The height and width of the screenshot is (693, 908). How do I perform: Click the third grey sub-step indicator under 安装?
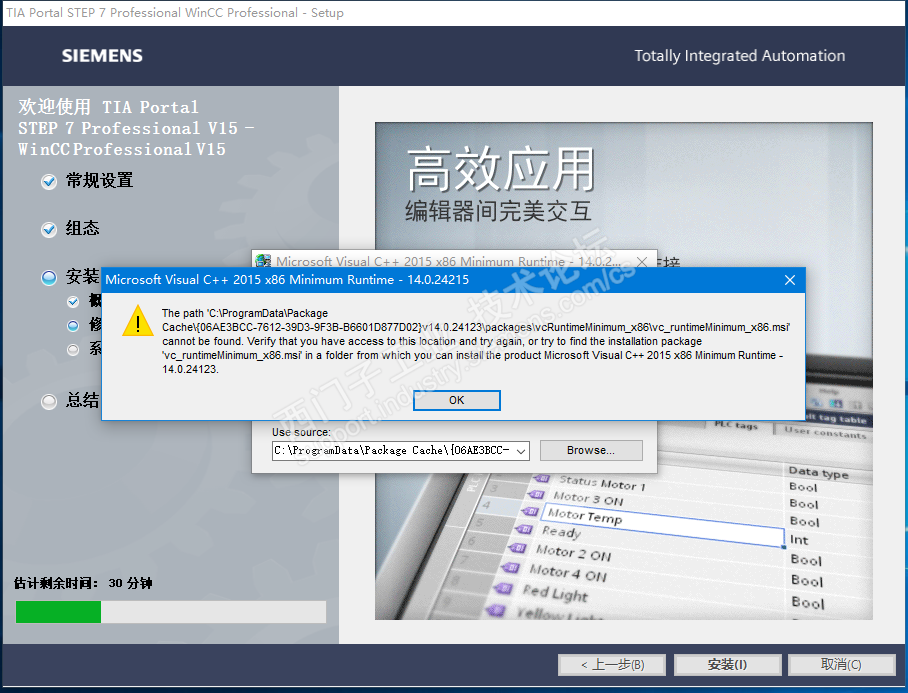pyautogui.click(x=73, y=350)
